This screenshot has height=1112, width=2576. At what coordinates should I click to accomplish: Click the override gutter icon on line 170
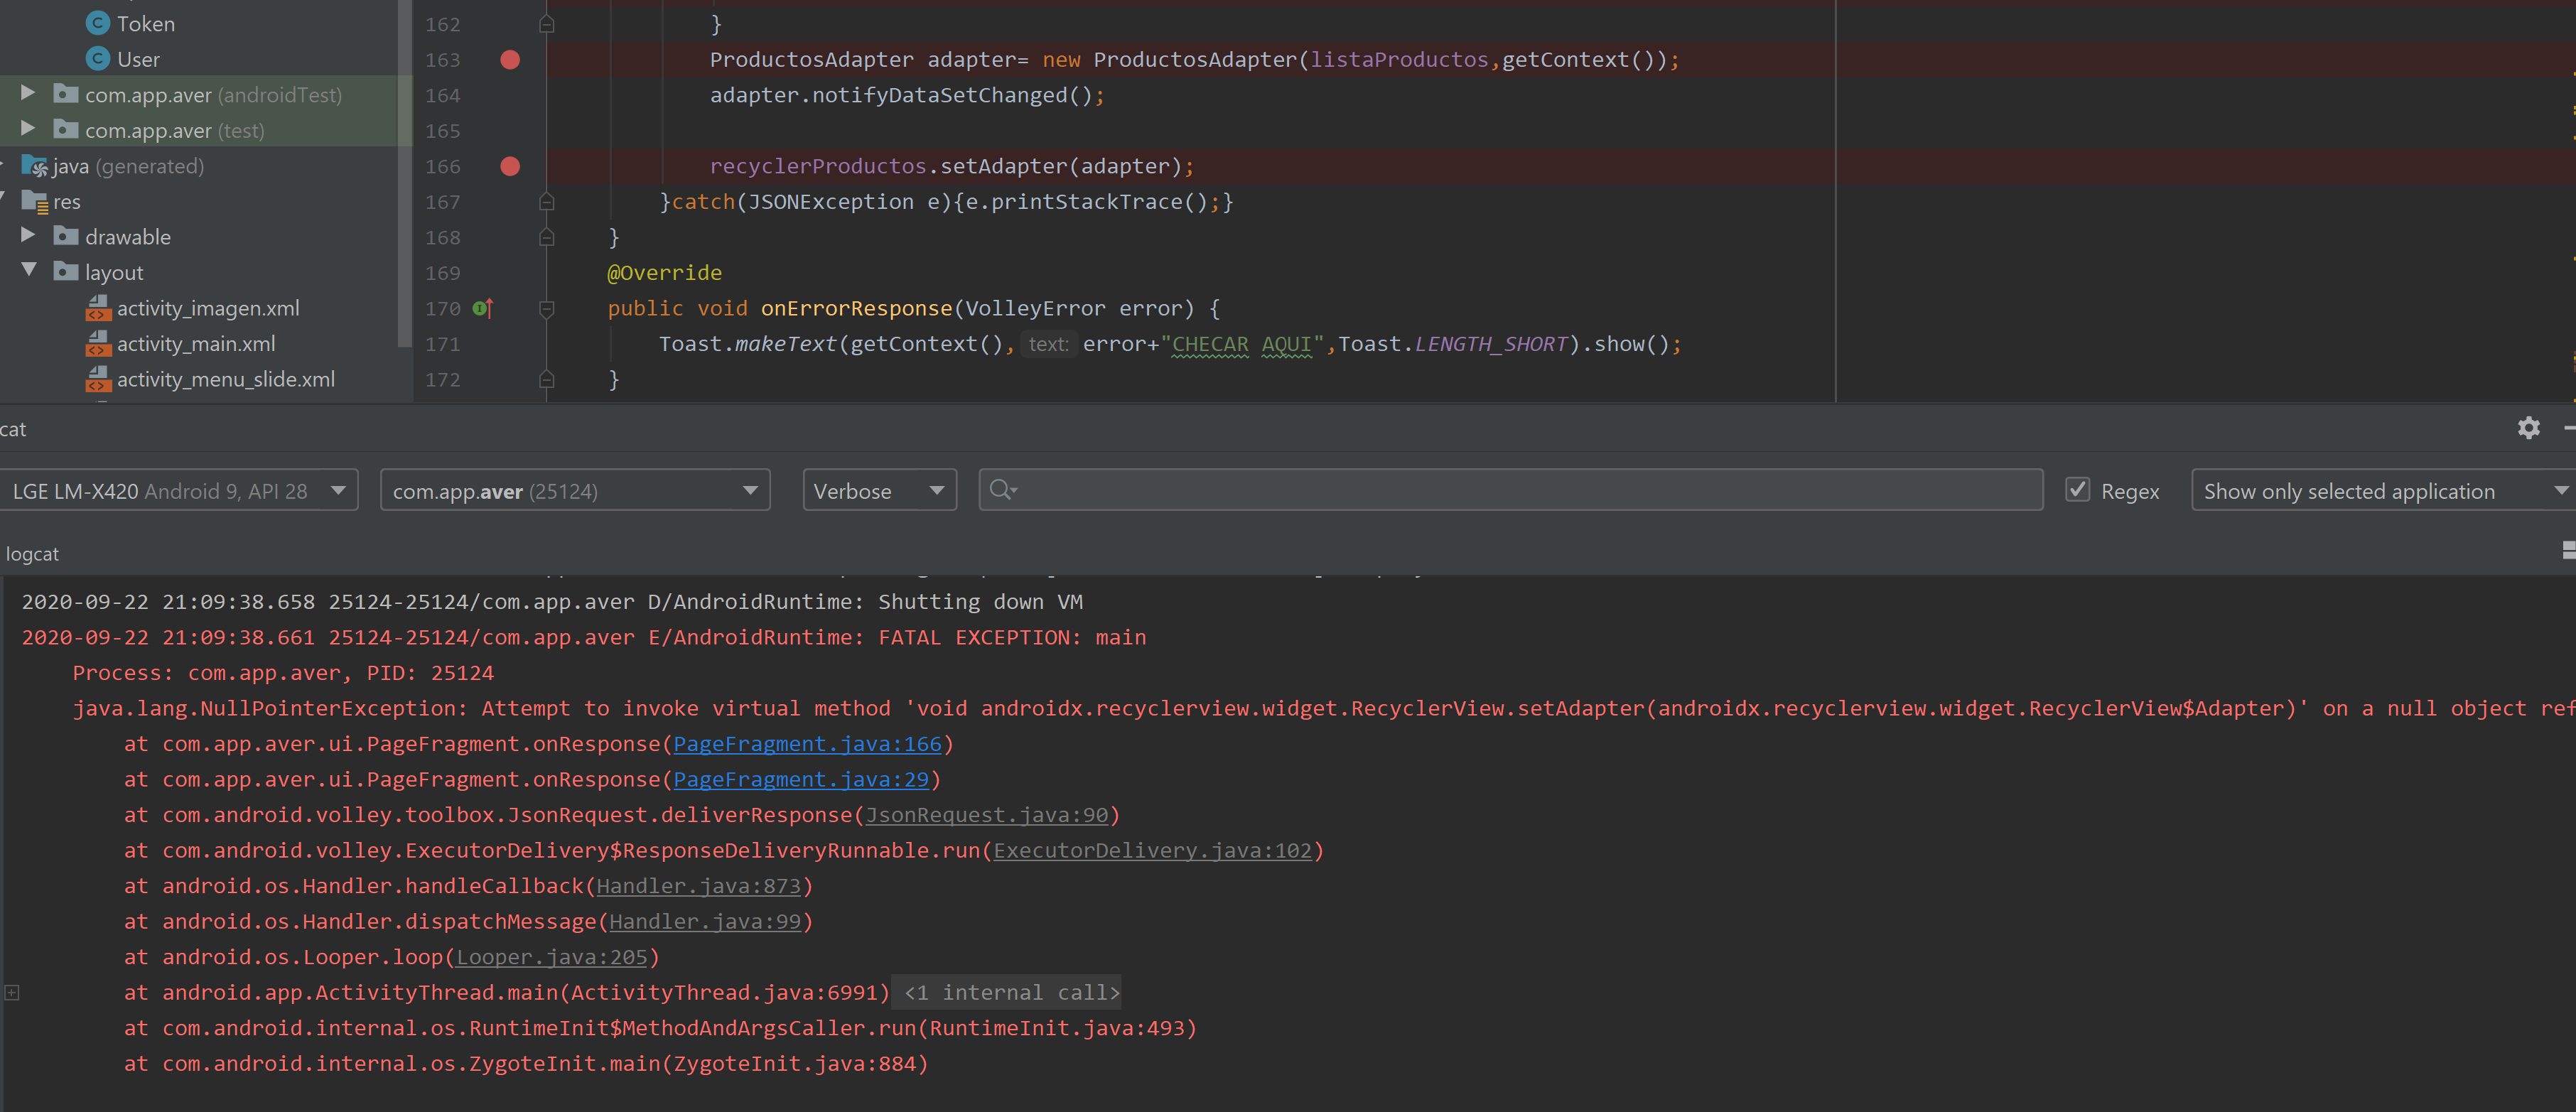[x=483, y=308]
